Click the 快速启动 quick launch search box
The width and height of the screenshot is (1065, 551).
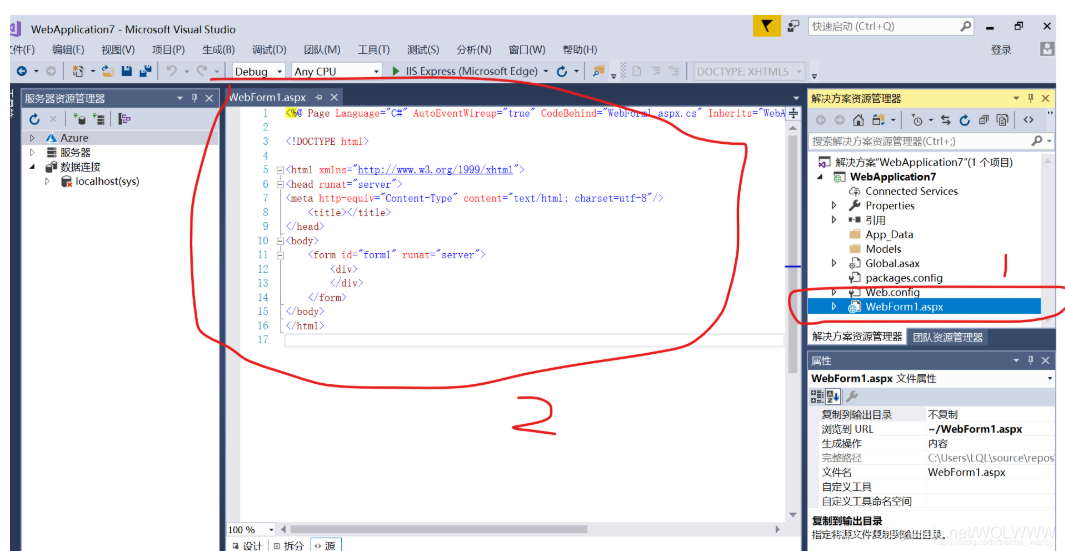(890, 26)
